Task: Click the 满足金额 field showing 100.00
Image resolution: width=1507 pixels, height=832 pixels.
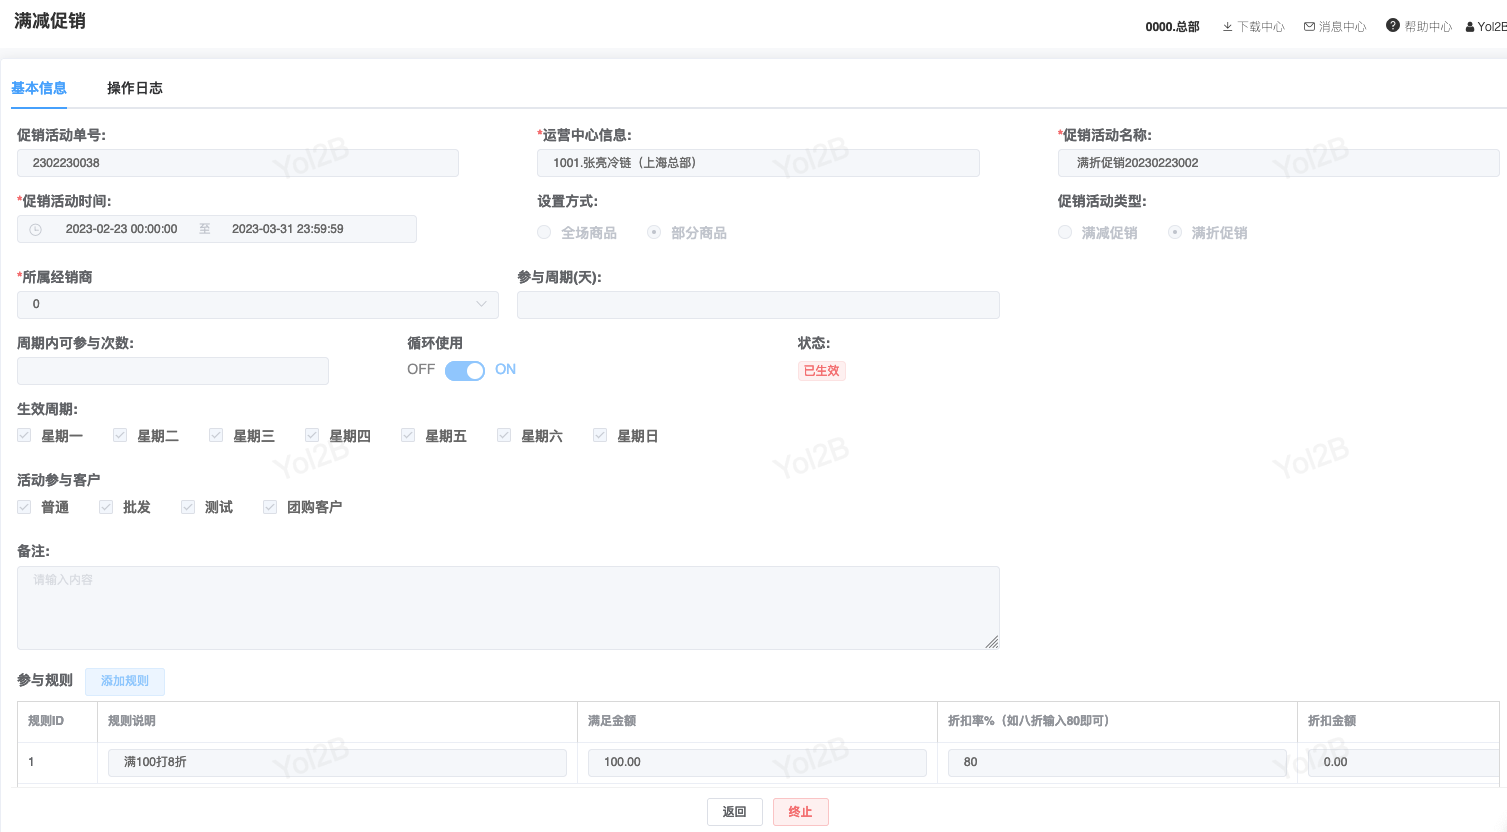Action: [x=757, y=762]
